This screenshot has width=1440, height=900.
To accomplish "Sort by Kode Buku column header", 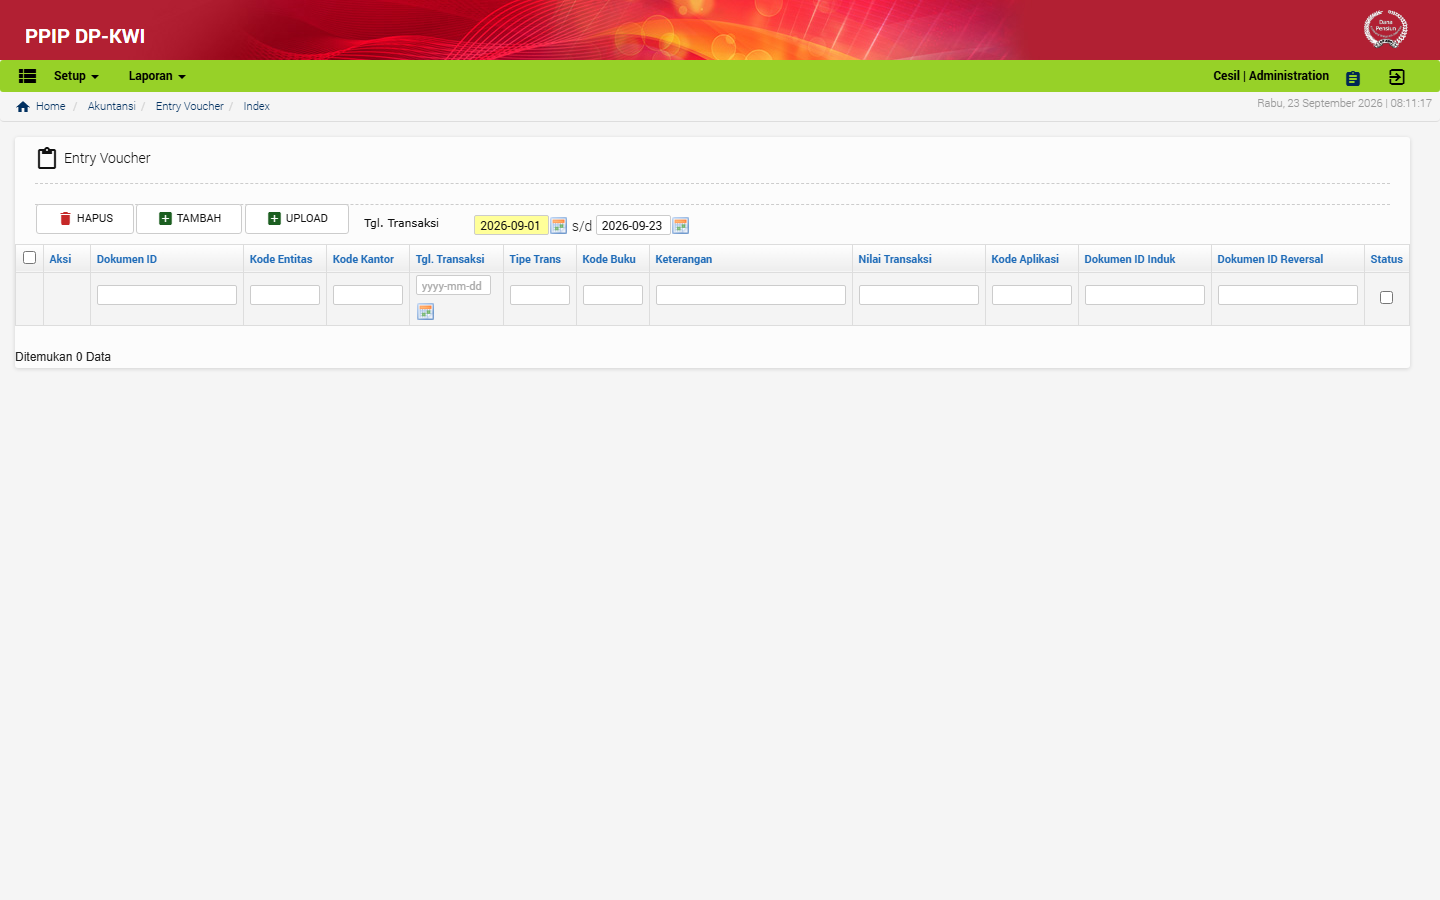I will point(609,259).
